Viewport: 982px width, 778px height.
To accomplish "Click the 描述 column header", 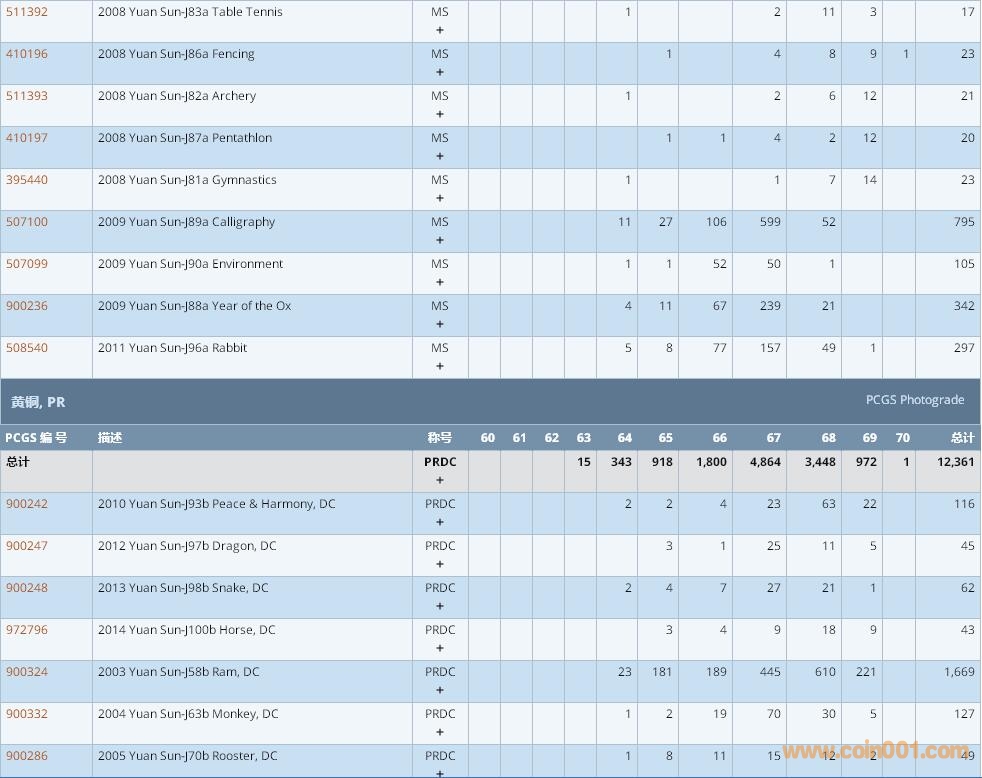I will point(110,438).
